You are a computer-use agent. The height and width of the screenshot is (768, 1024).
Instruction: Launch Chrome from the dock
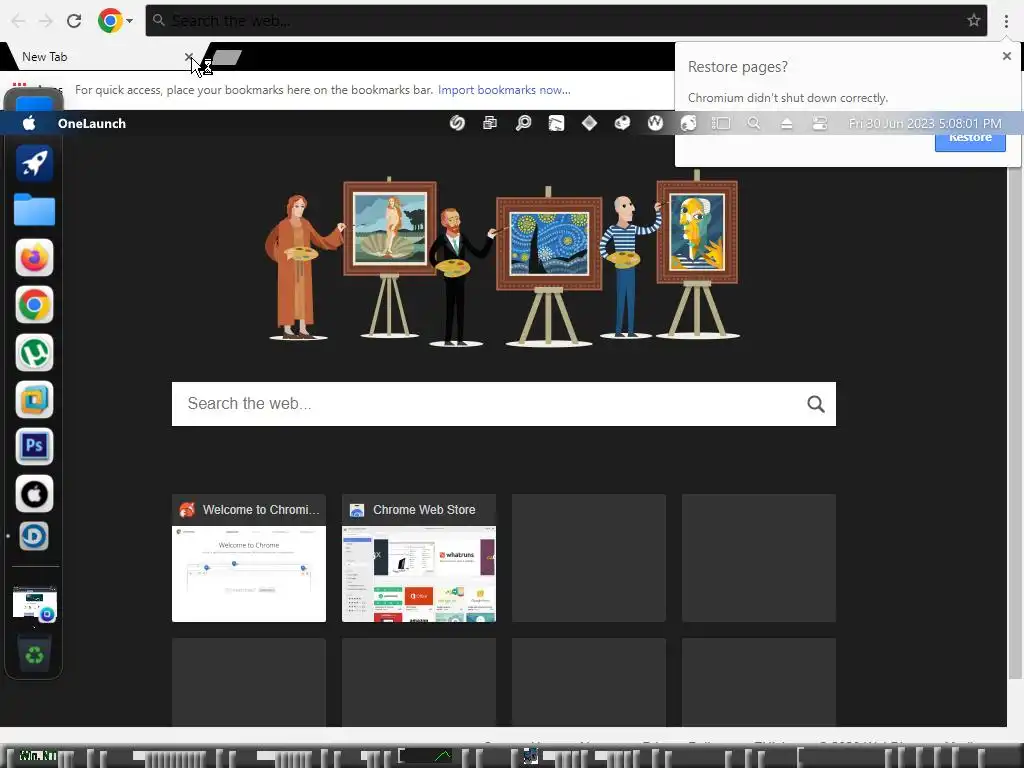[34, 305]
